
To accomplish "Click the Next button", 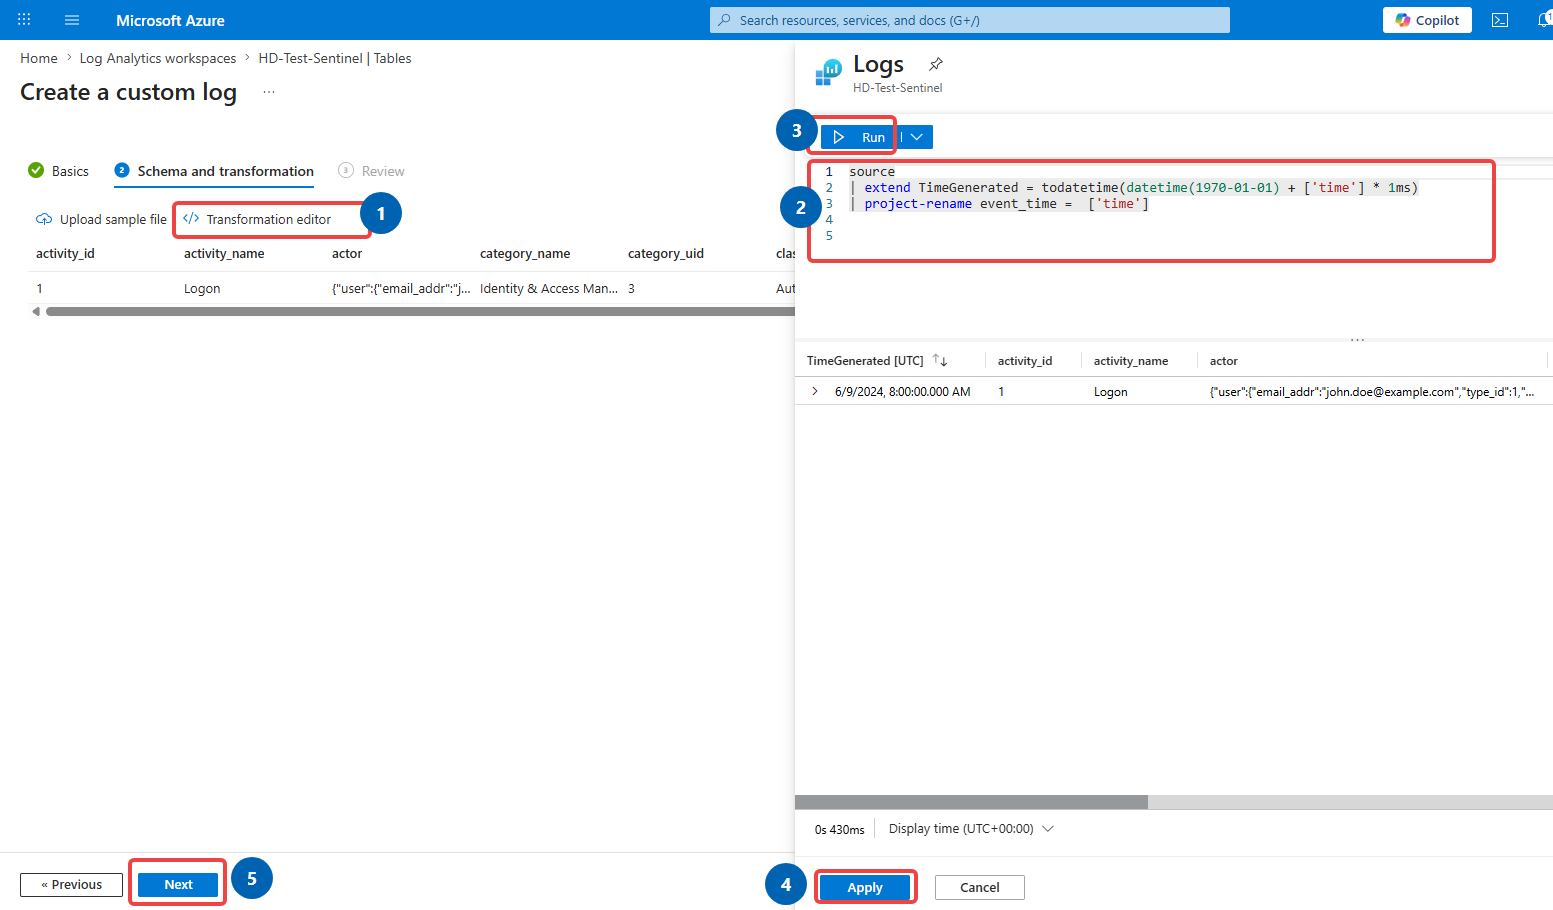I will coord(178,884).
